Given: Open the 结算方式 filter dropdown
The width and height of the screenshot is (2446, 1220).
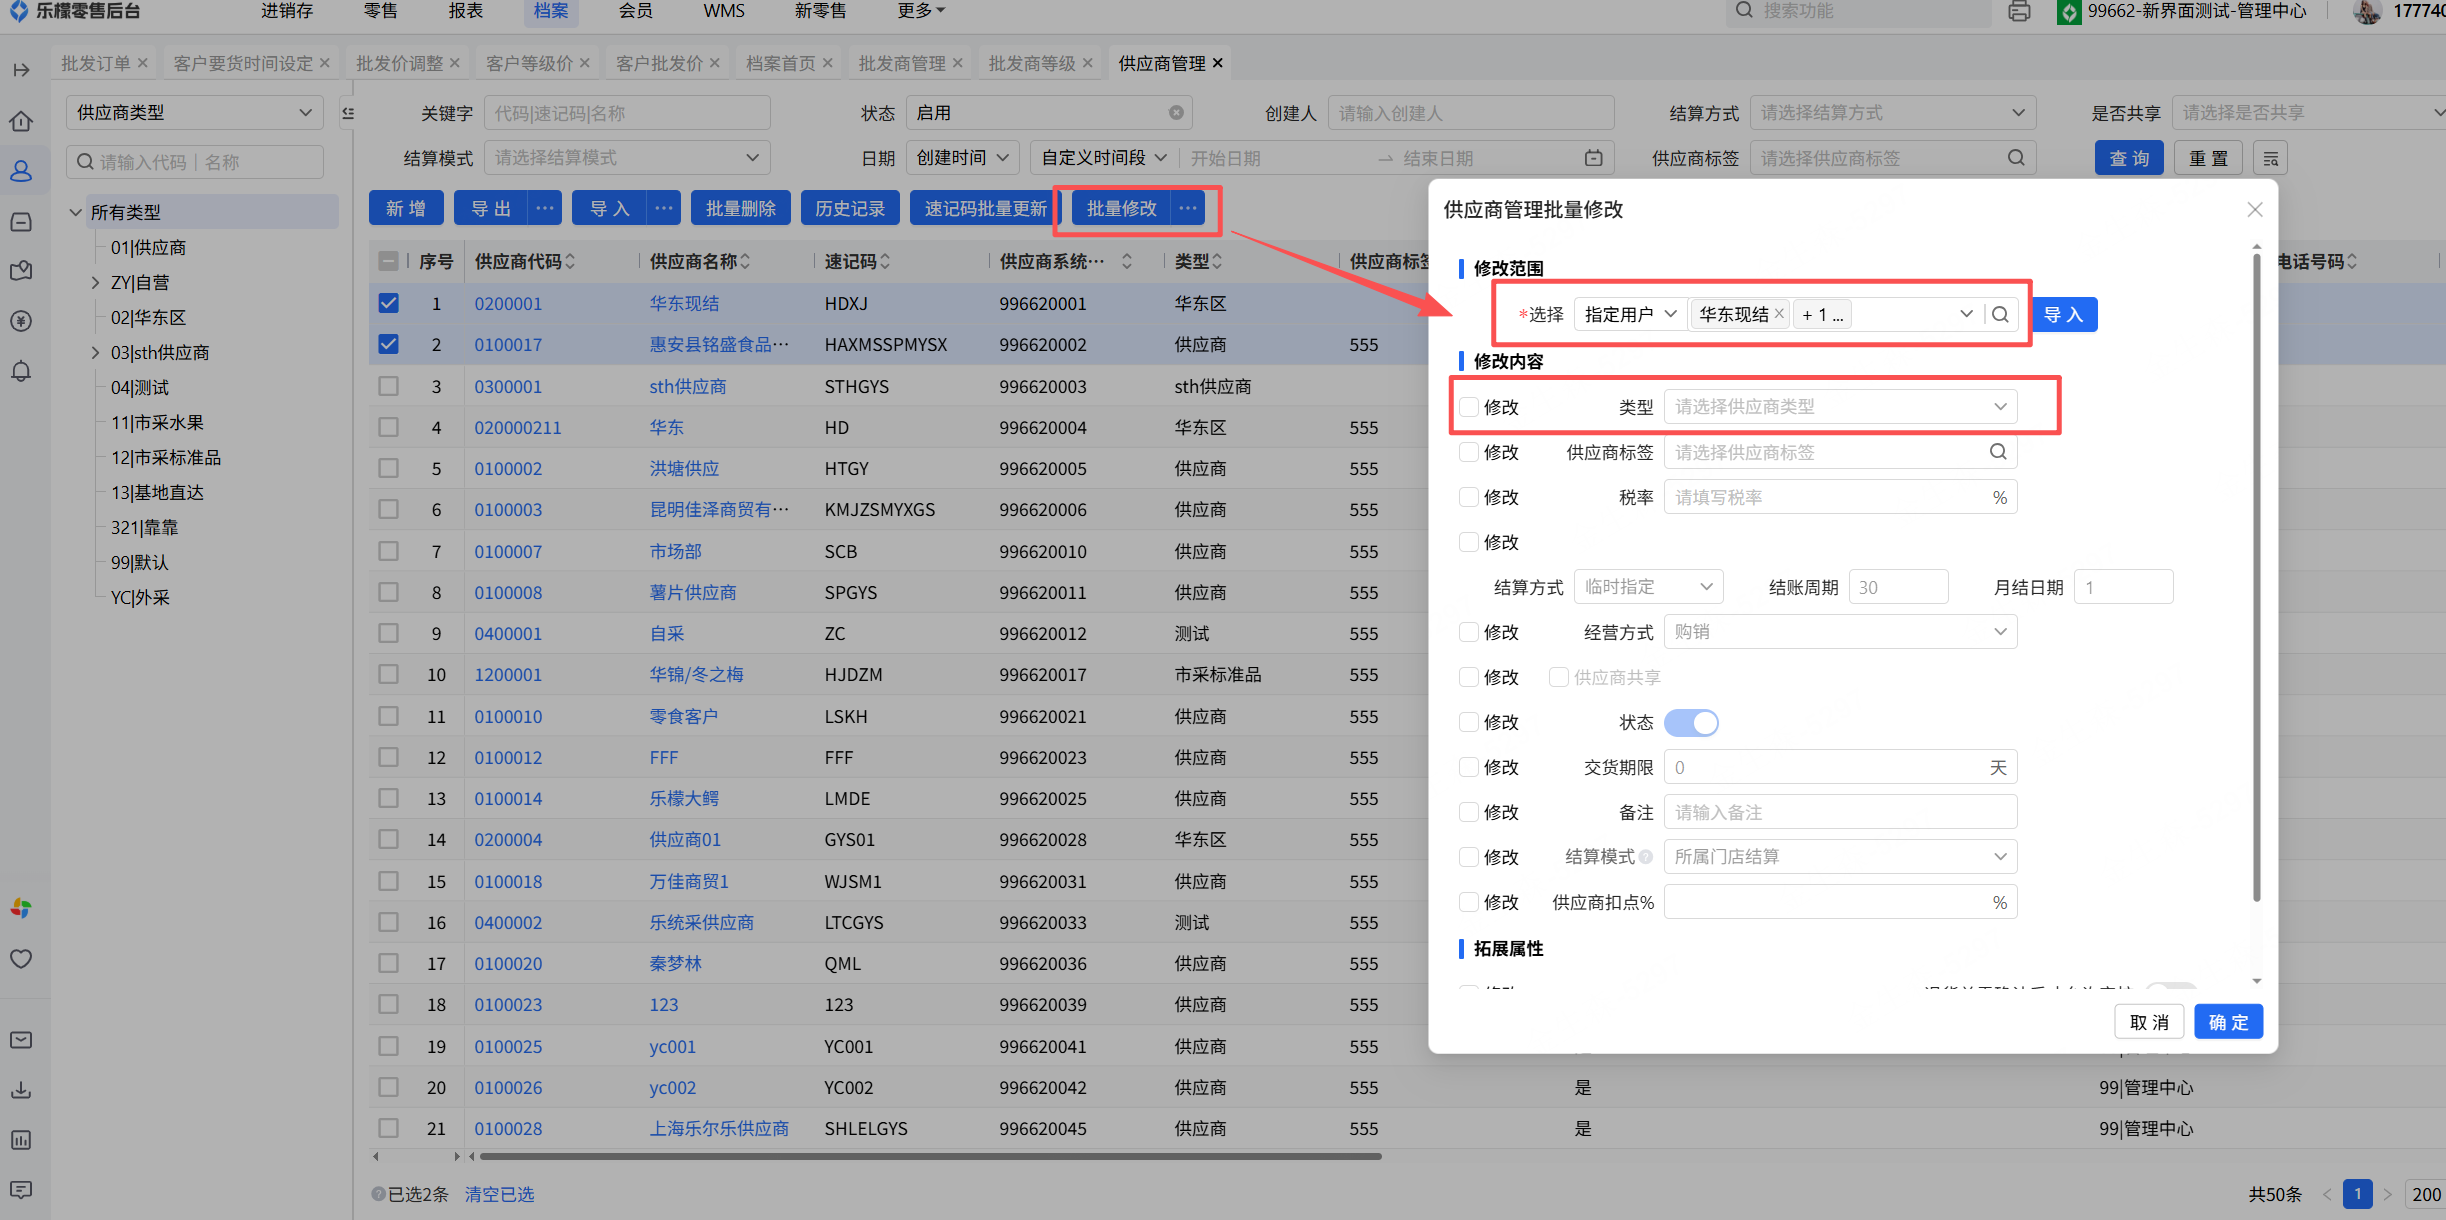Looking at the screenshot, I should (x=1891, y=113).
